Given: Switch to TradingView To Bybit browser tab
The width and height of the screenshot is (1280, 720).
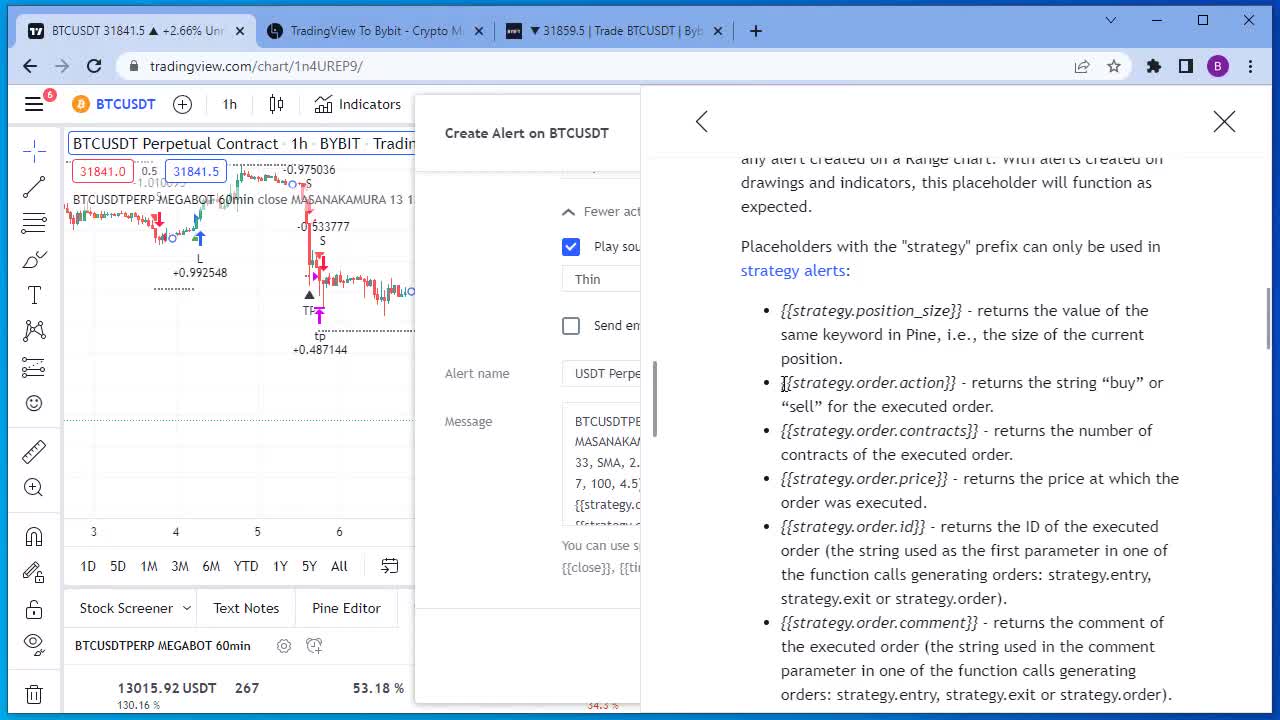Looking at the screenshot, I should click(x=376, y=31).
